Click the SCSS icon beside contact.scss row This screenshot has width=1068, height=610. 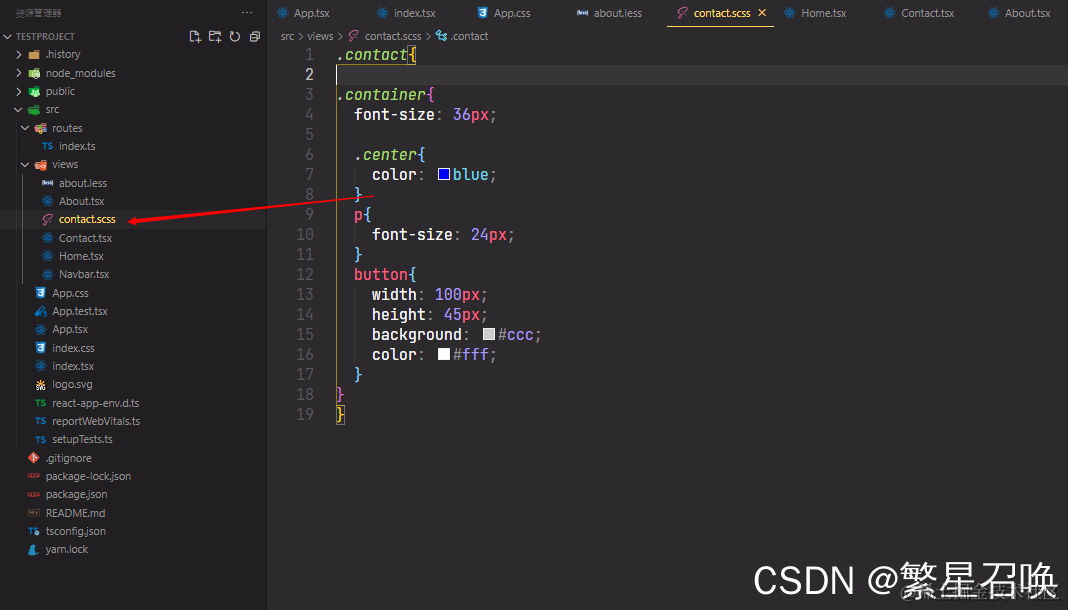(x=47, y=219)
